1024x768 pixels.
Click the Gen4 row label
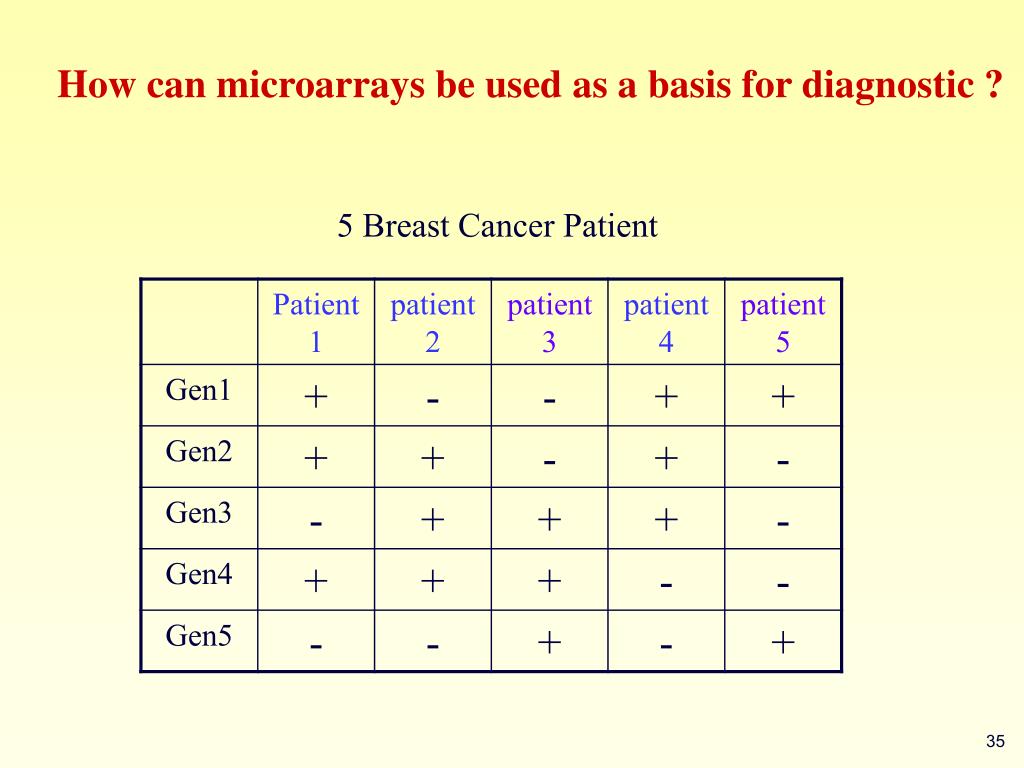tap(199, 575)
